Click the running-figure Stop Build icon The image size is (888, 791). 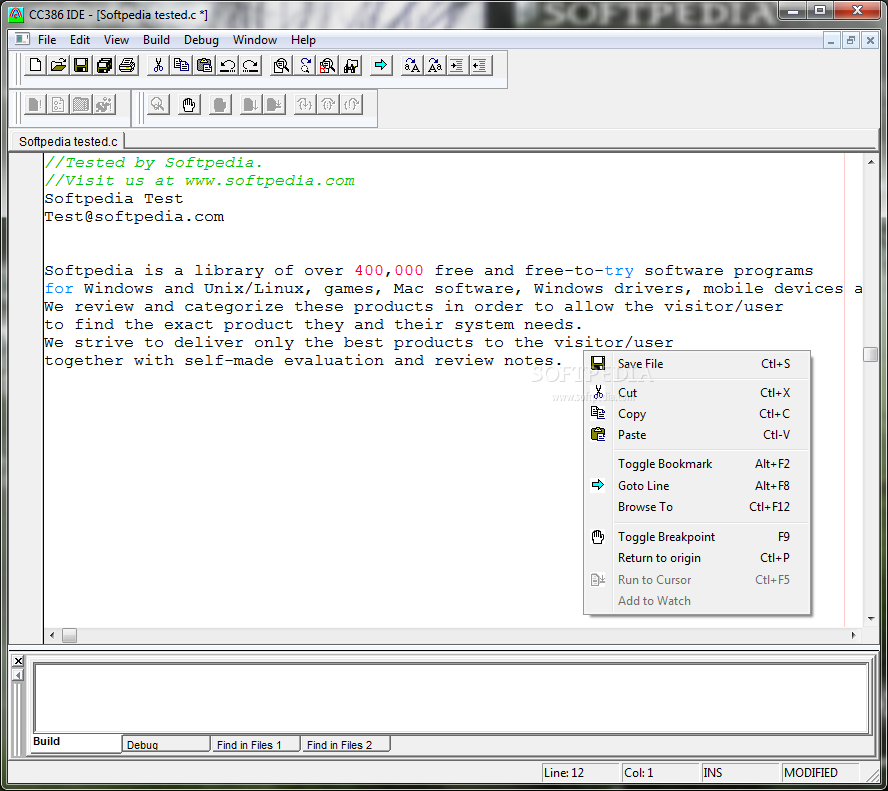(x=104, y=105)
